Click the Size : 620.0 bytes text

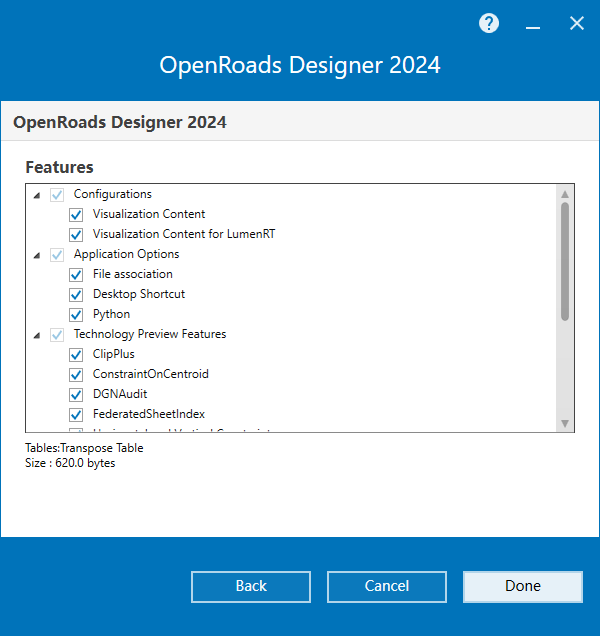click(70, 463)
